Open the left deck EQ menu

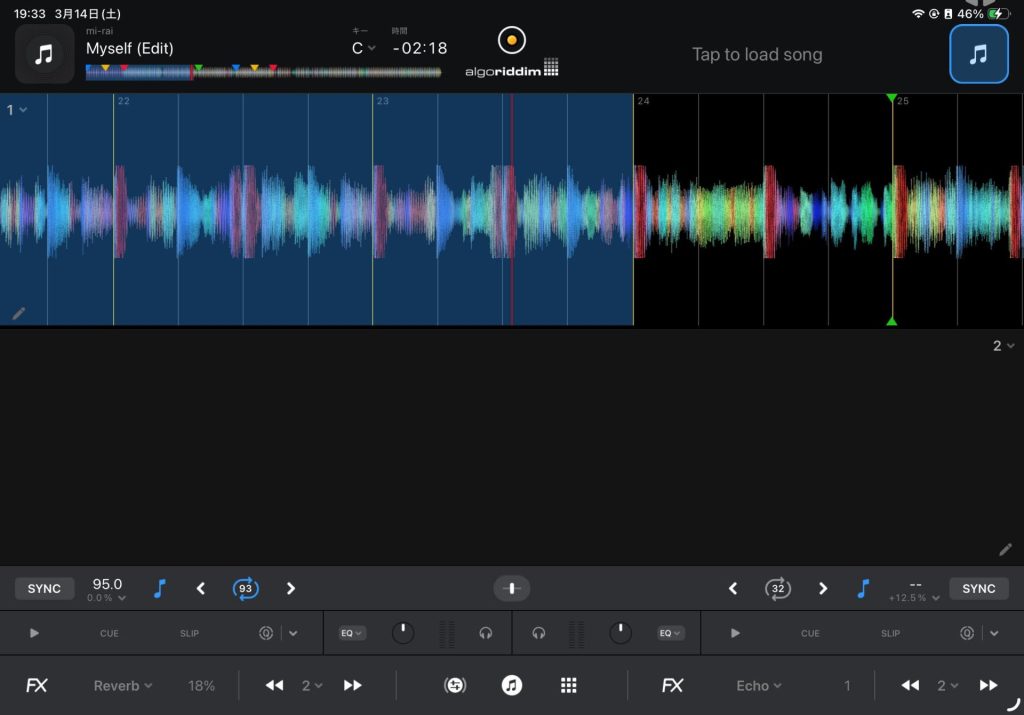(x=351, y=633)
